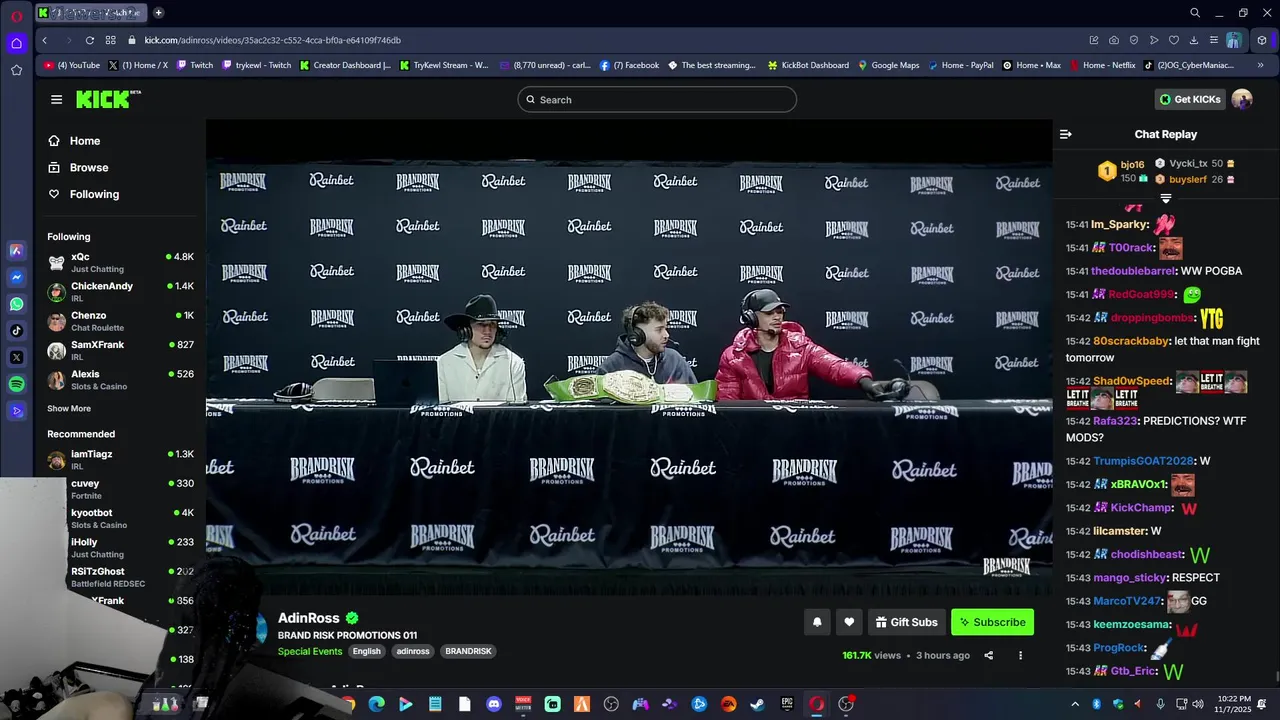Open the Google Maps bookmark
This screenshot has height=720, width=1280.
pyautogui.click(x=889, y=65)
